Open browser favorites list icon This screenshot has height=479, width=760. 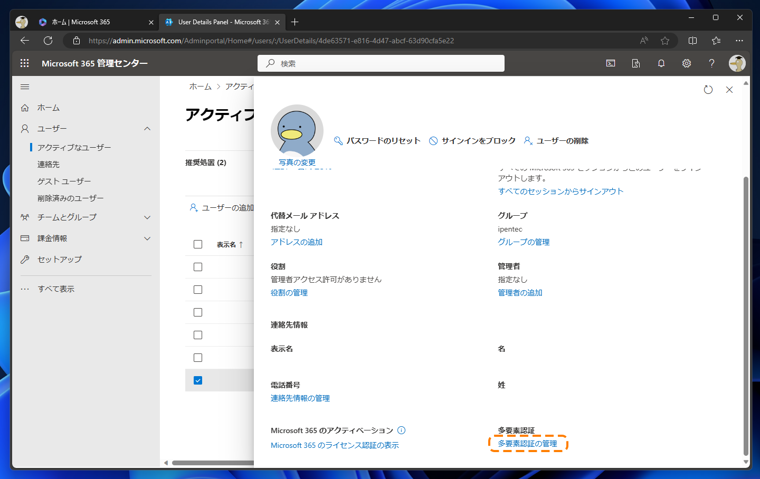pos(716,41)
